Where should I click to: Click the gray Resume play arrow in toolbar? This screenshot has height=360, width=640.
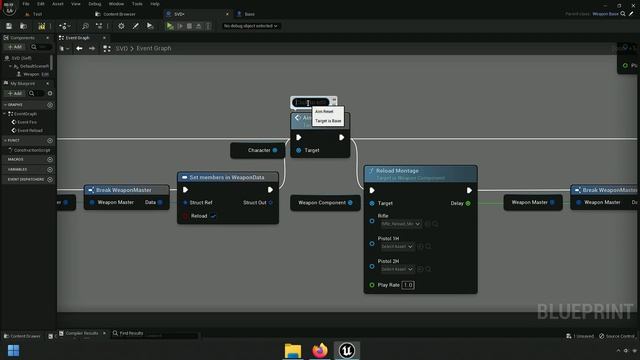pyautogui.click(x=180, y=26)
